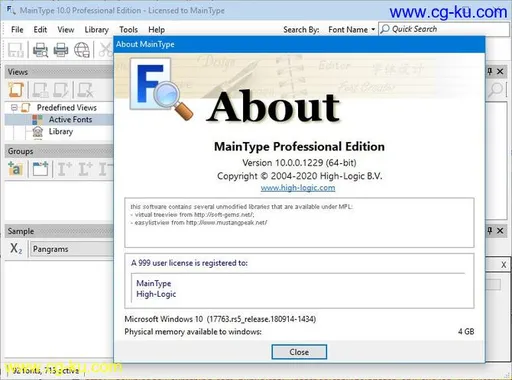The image size is (512, 380).
Task: Click 'MainType Professional Edition' heading text
Action: coord(299,147)
